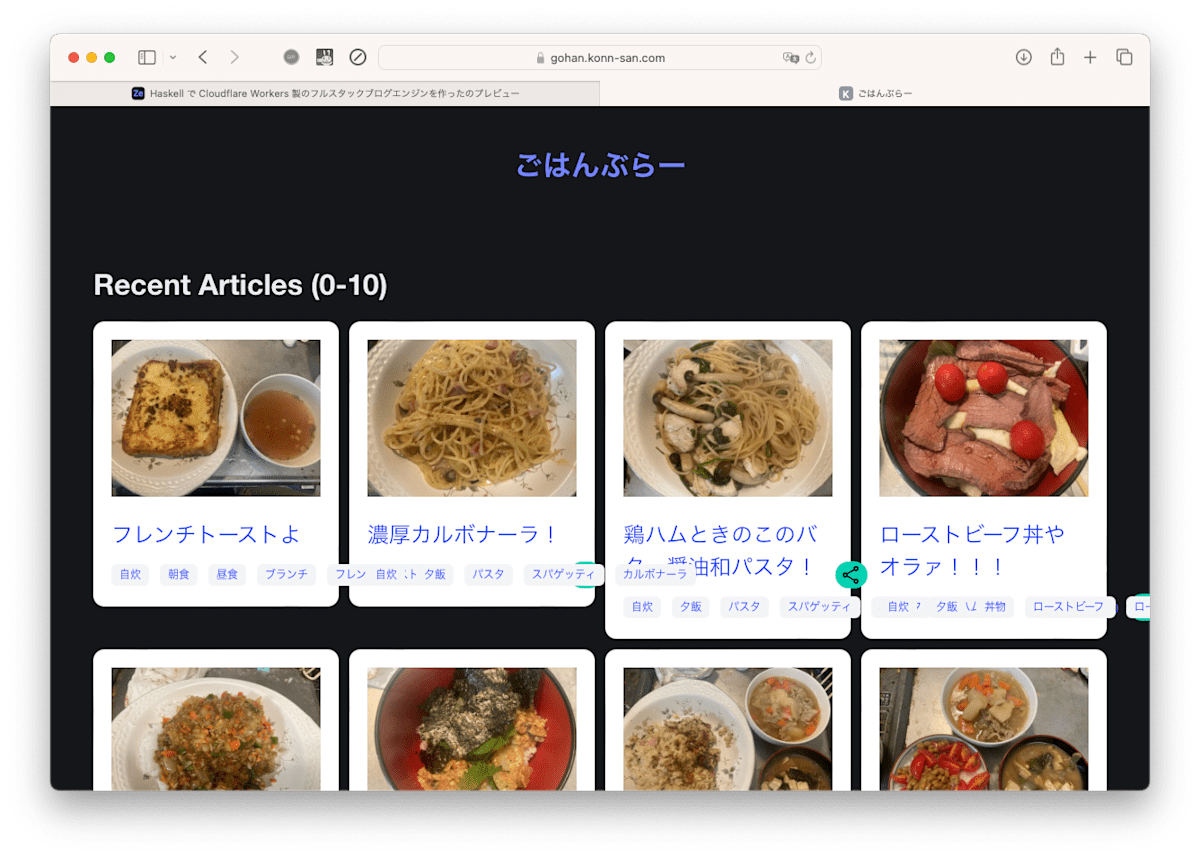This screenshot has height=857, width=1200.
Task: Click 夕飯 tag on 鶏ハム pasta card
Action: pos(691,607)
